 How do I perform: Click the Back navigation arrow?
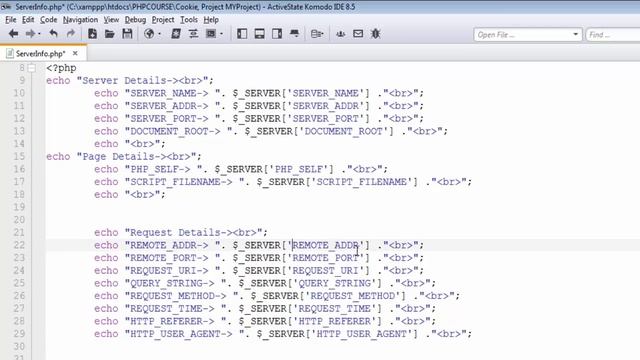[13, 34]
